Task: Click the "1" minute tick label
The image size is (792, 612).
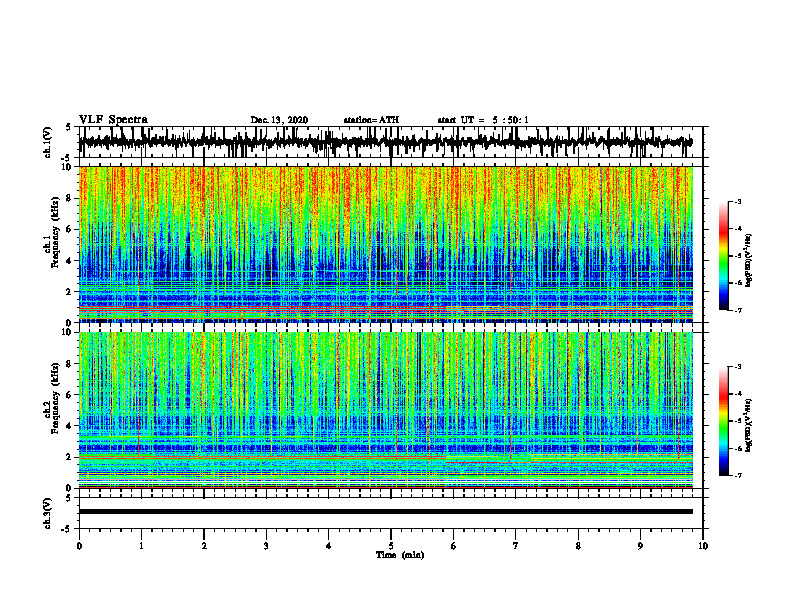Action: tap(141, 546)
